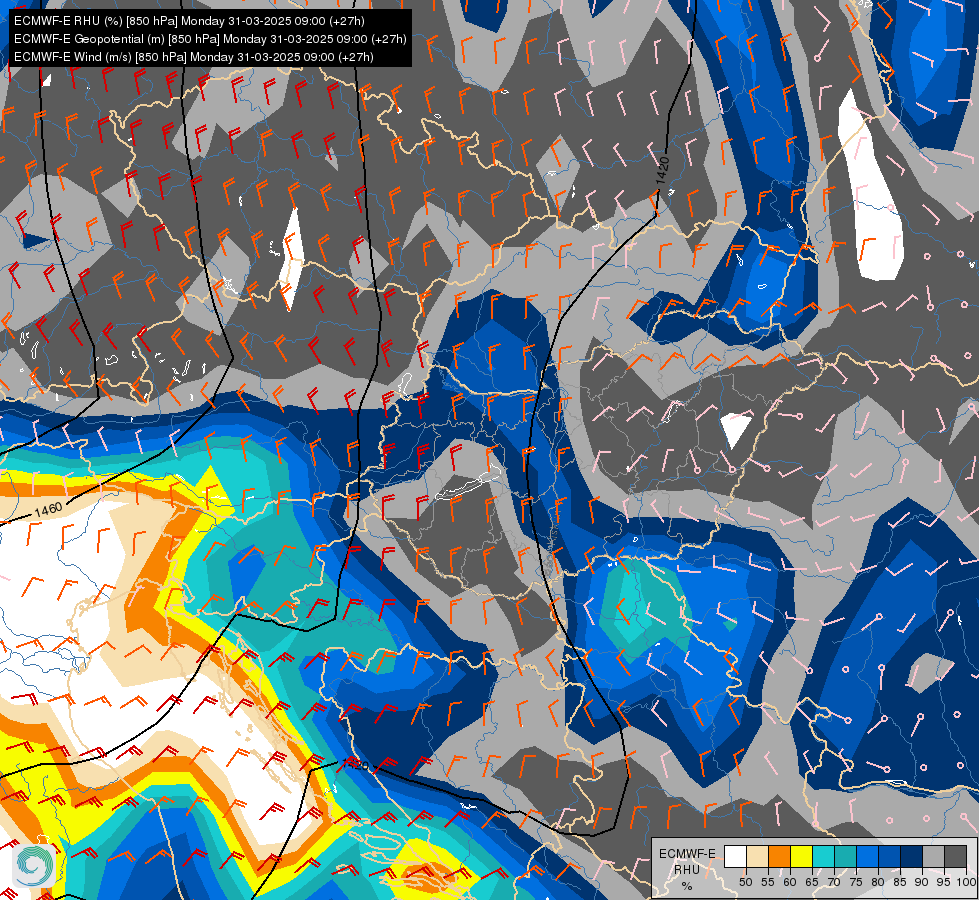
Task: Click the legend tick value 65
Action: coord(812,882)
